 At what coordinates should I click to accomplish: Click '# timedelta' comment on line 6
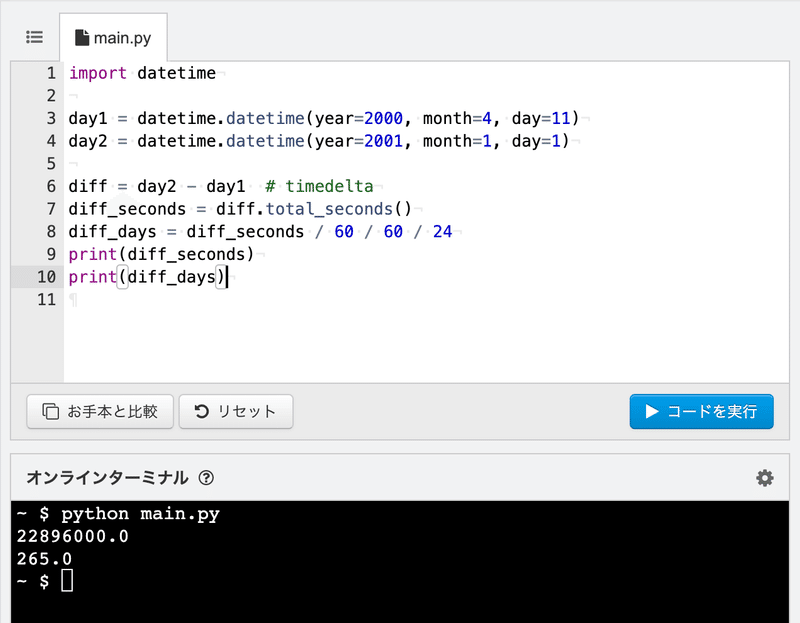[x=319, y=186]
